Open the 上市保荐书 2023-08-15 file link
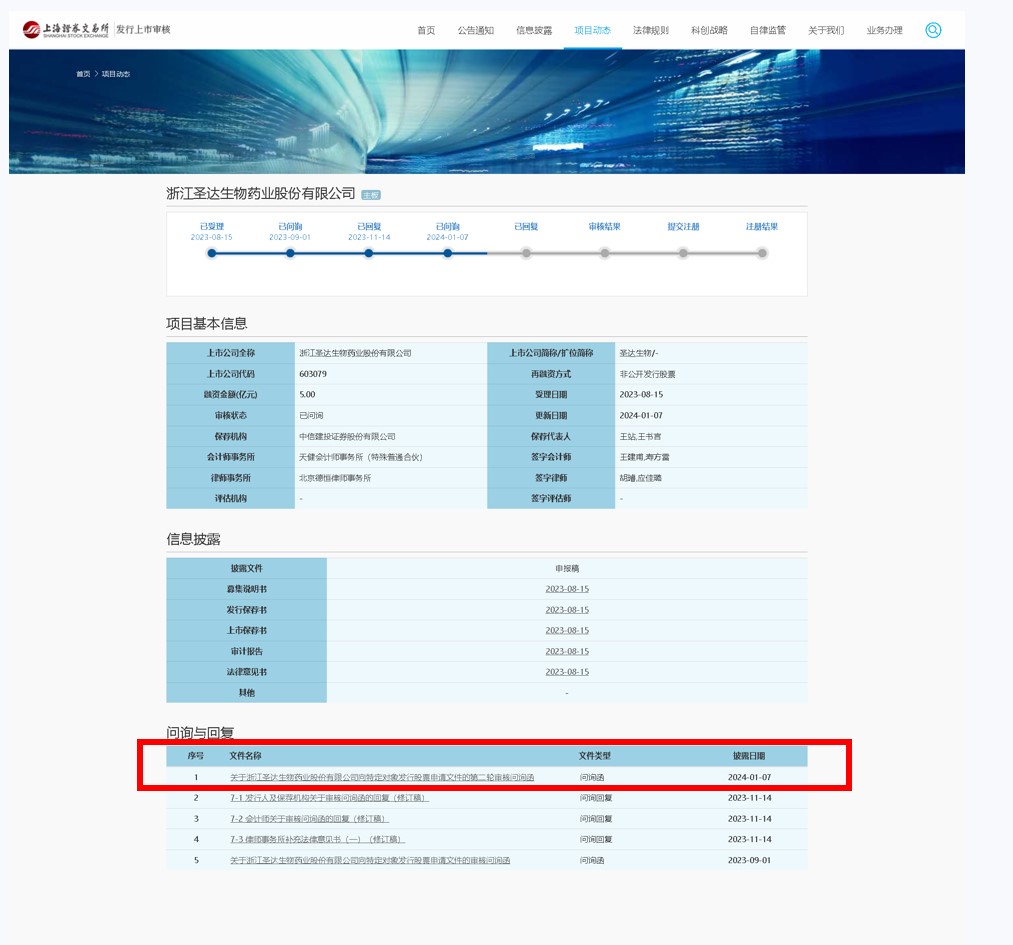Image resolution: width=1013 pixels, height=945 pixels. 567,630
